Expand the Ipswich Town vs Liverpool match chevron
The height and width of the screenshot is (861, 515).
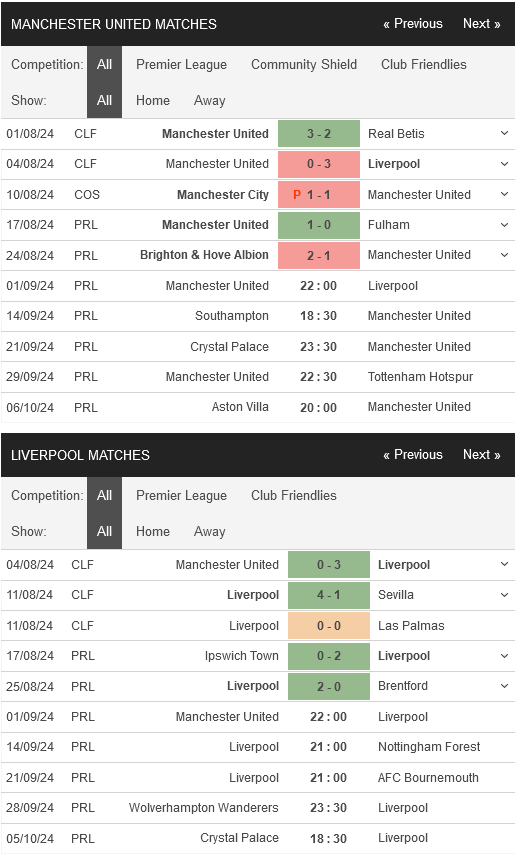[504, 656]
